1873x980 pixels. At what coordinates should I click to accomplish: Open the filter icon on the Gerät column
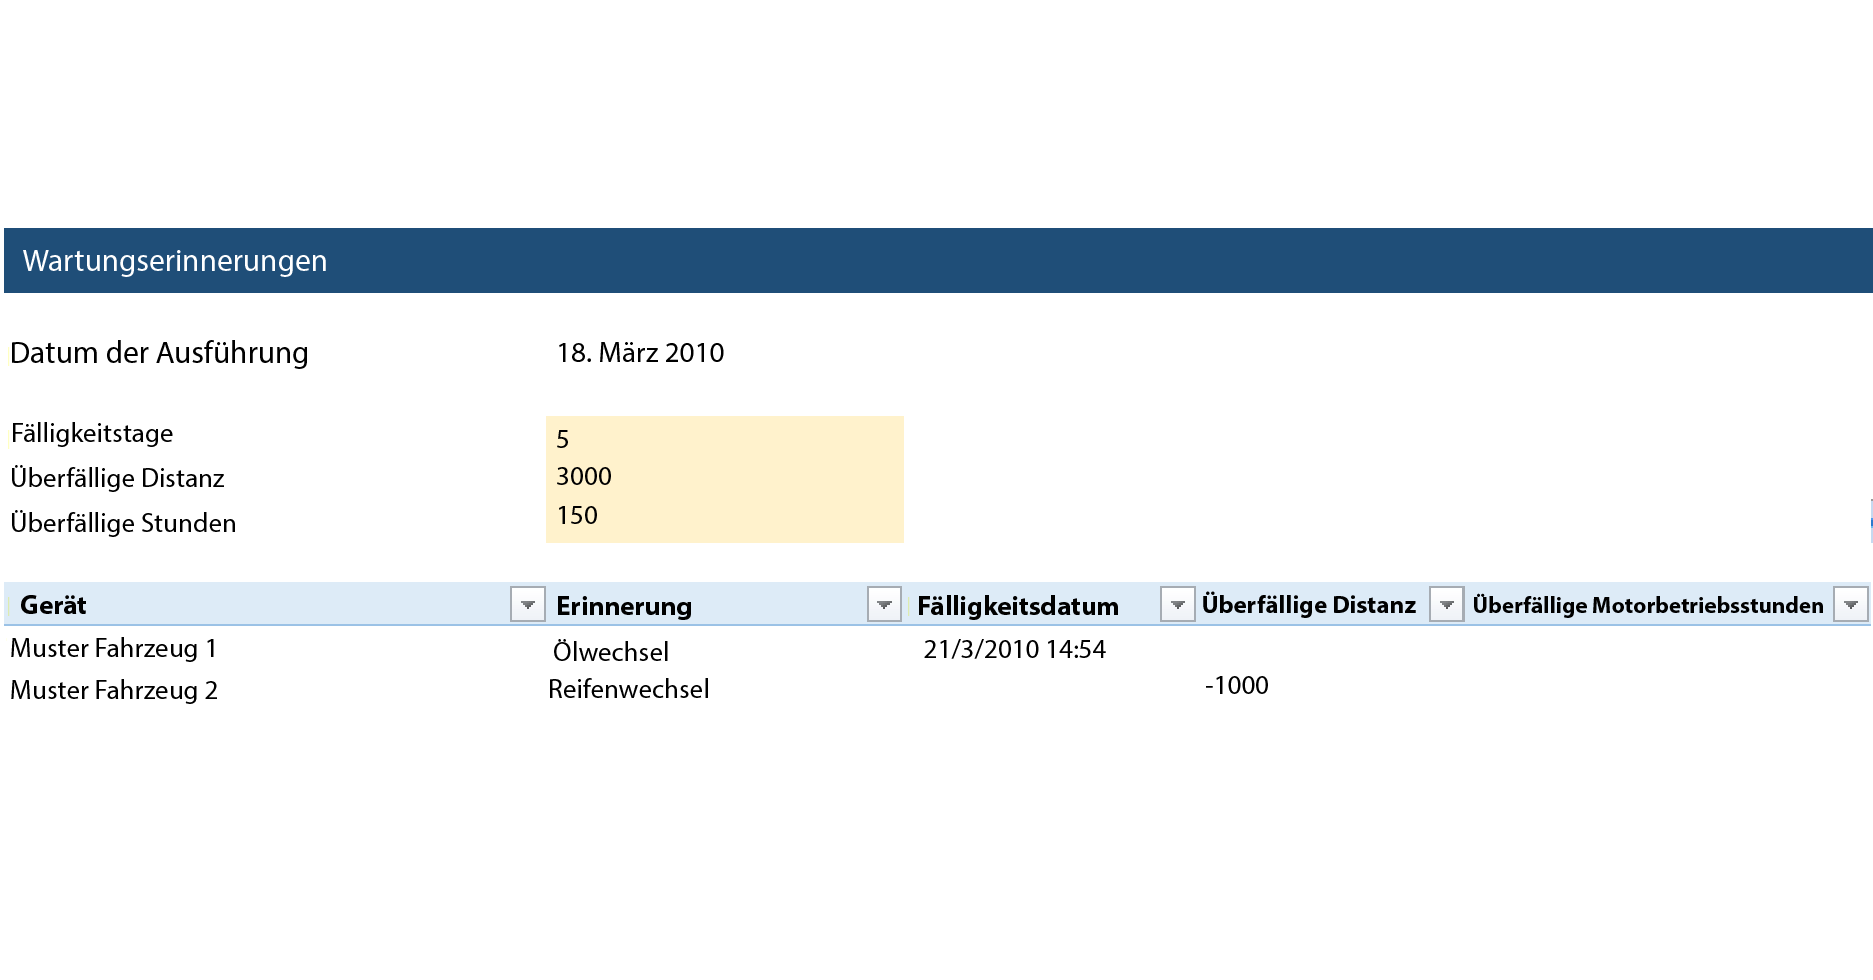527,604
